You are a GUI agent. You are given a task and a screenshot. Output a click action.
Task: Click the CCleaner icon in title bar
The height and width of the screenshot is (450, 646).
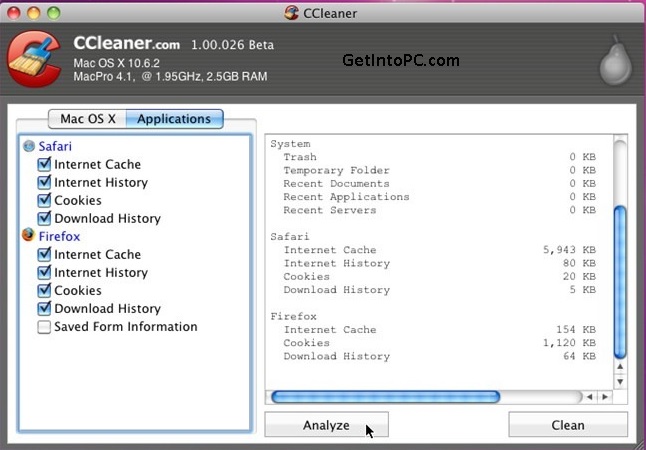click(292, 13)
